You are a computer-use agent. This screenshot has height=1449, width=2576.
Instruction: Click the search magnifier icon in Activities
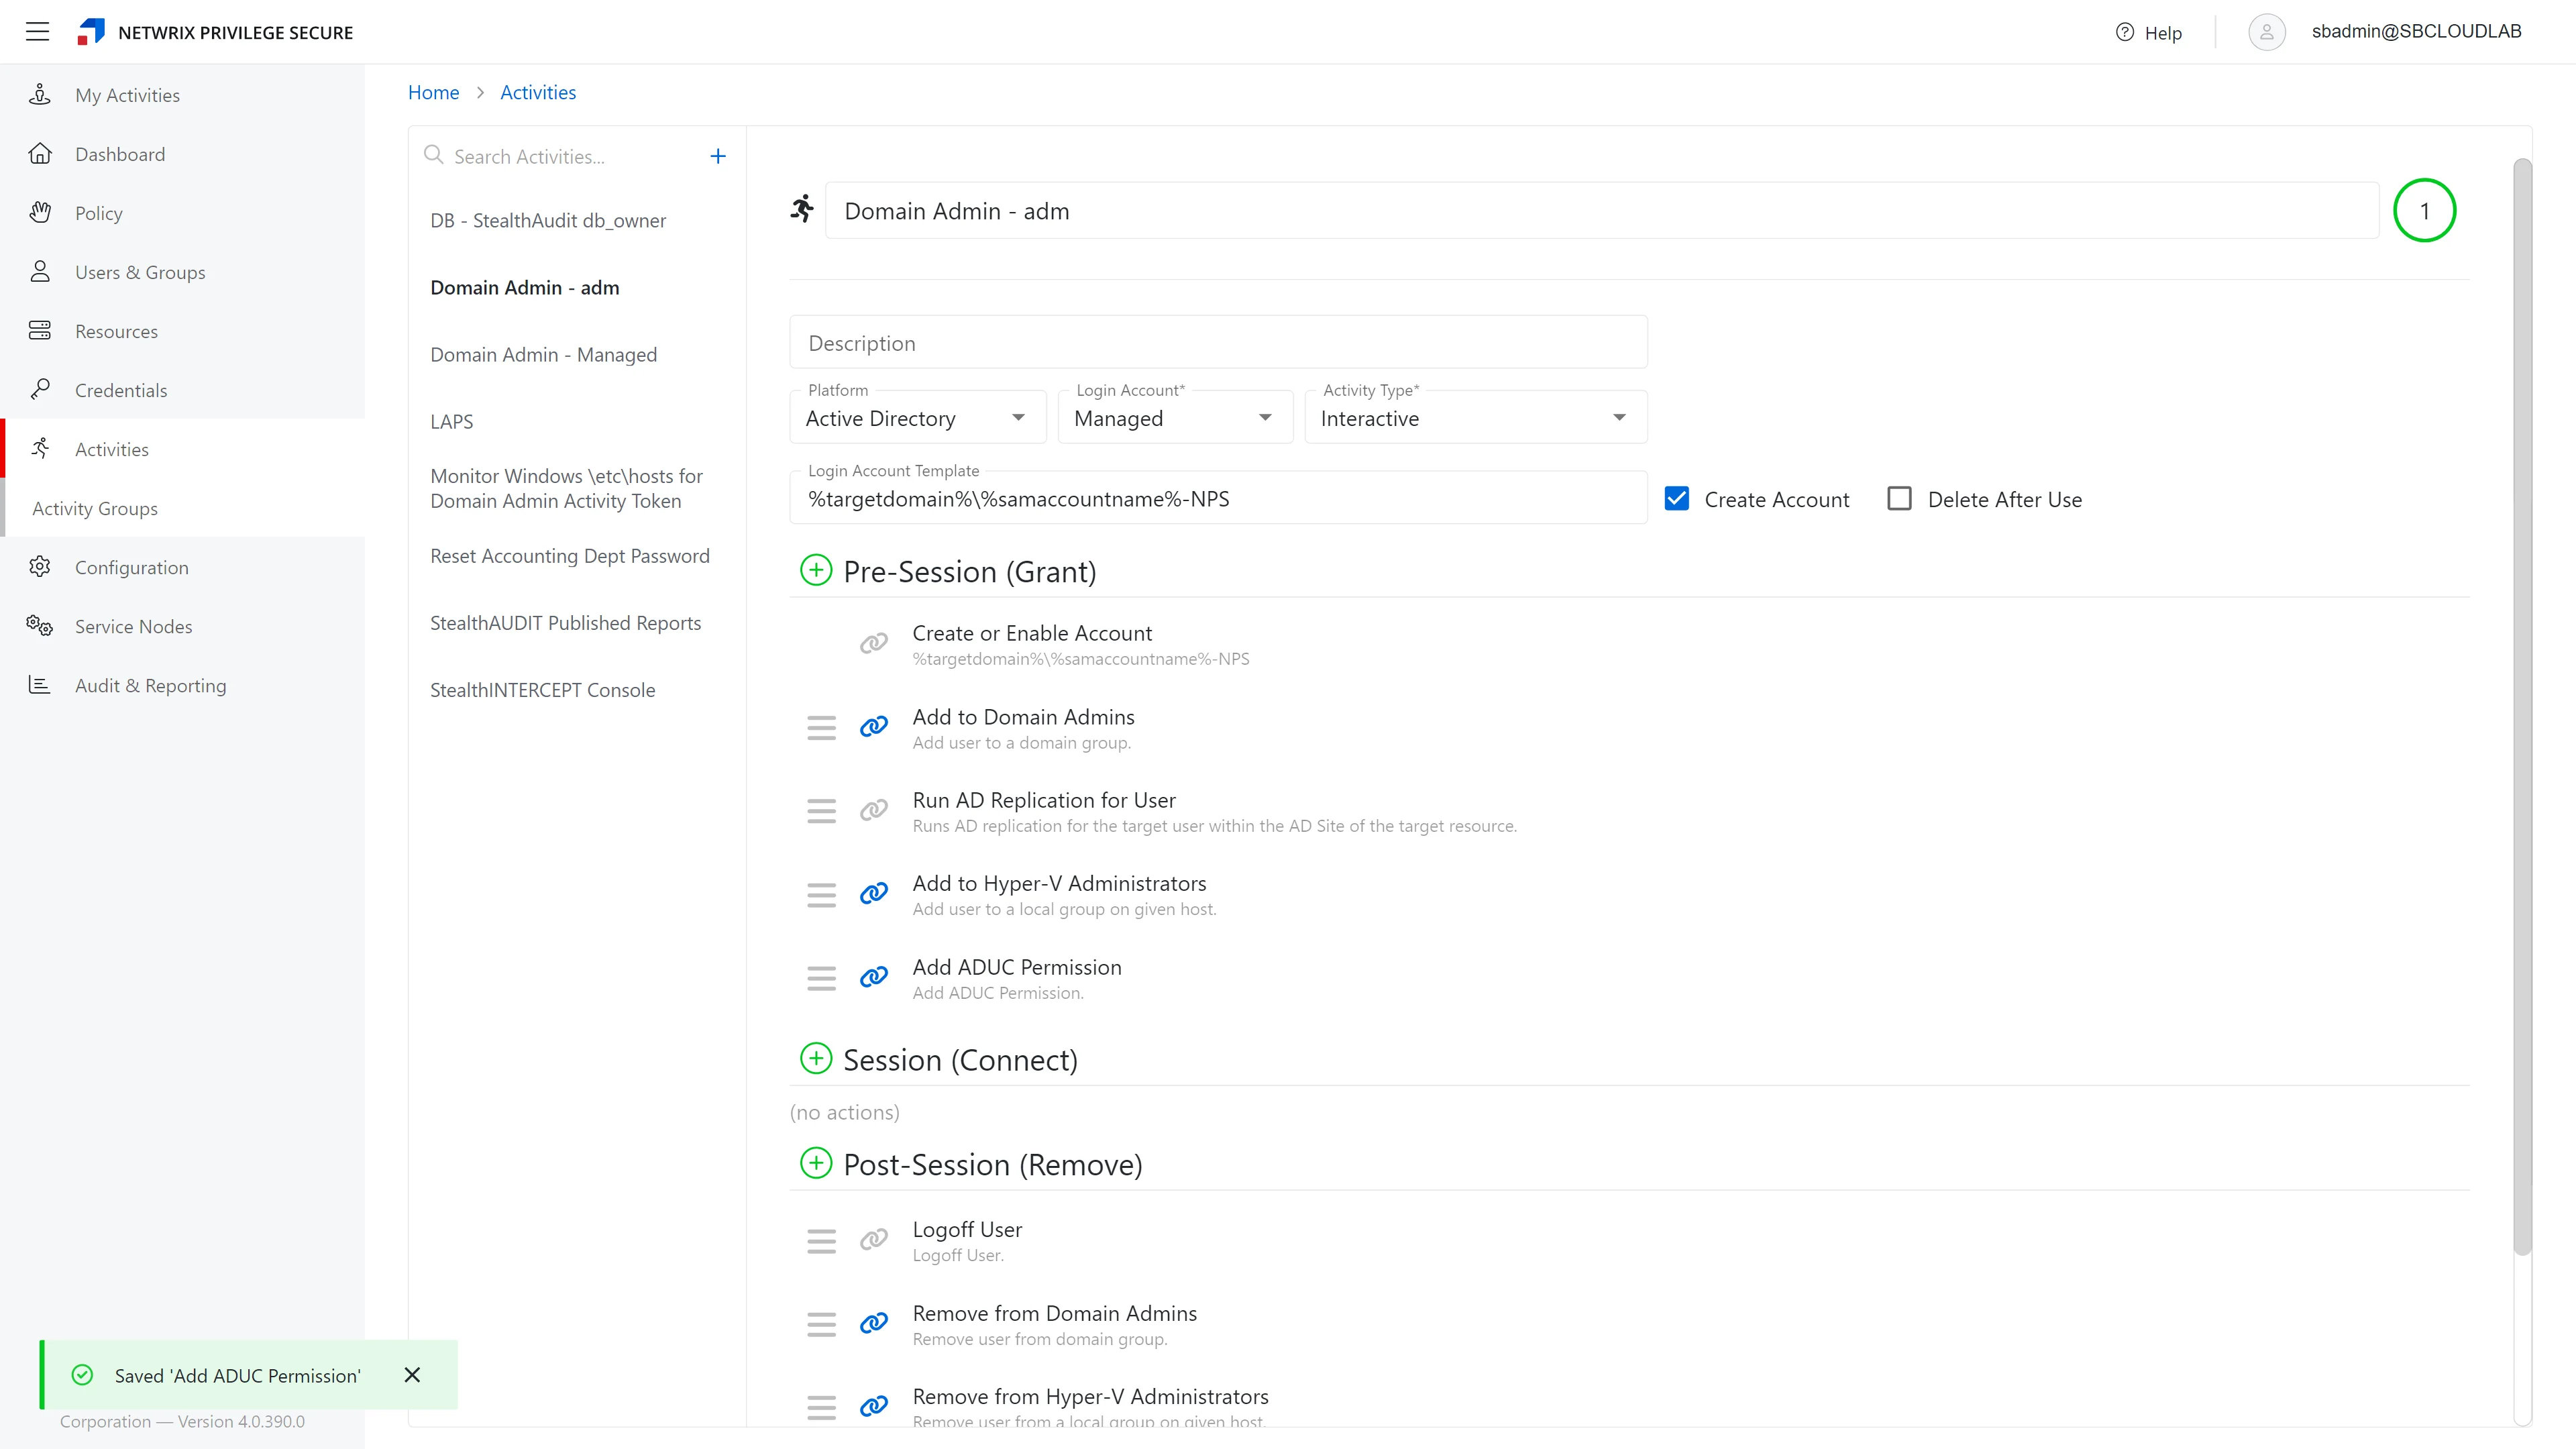(433, 155)
